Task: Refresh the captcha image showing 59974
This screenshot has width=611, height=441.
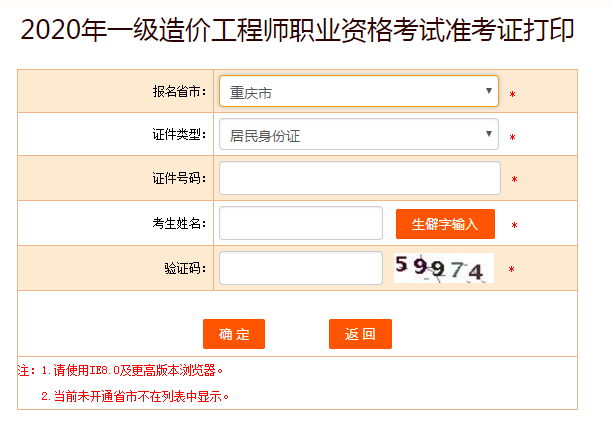Action: pyautogui.click(x=443, y=268)
